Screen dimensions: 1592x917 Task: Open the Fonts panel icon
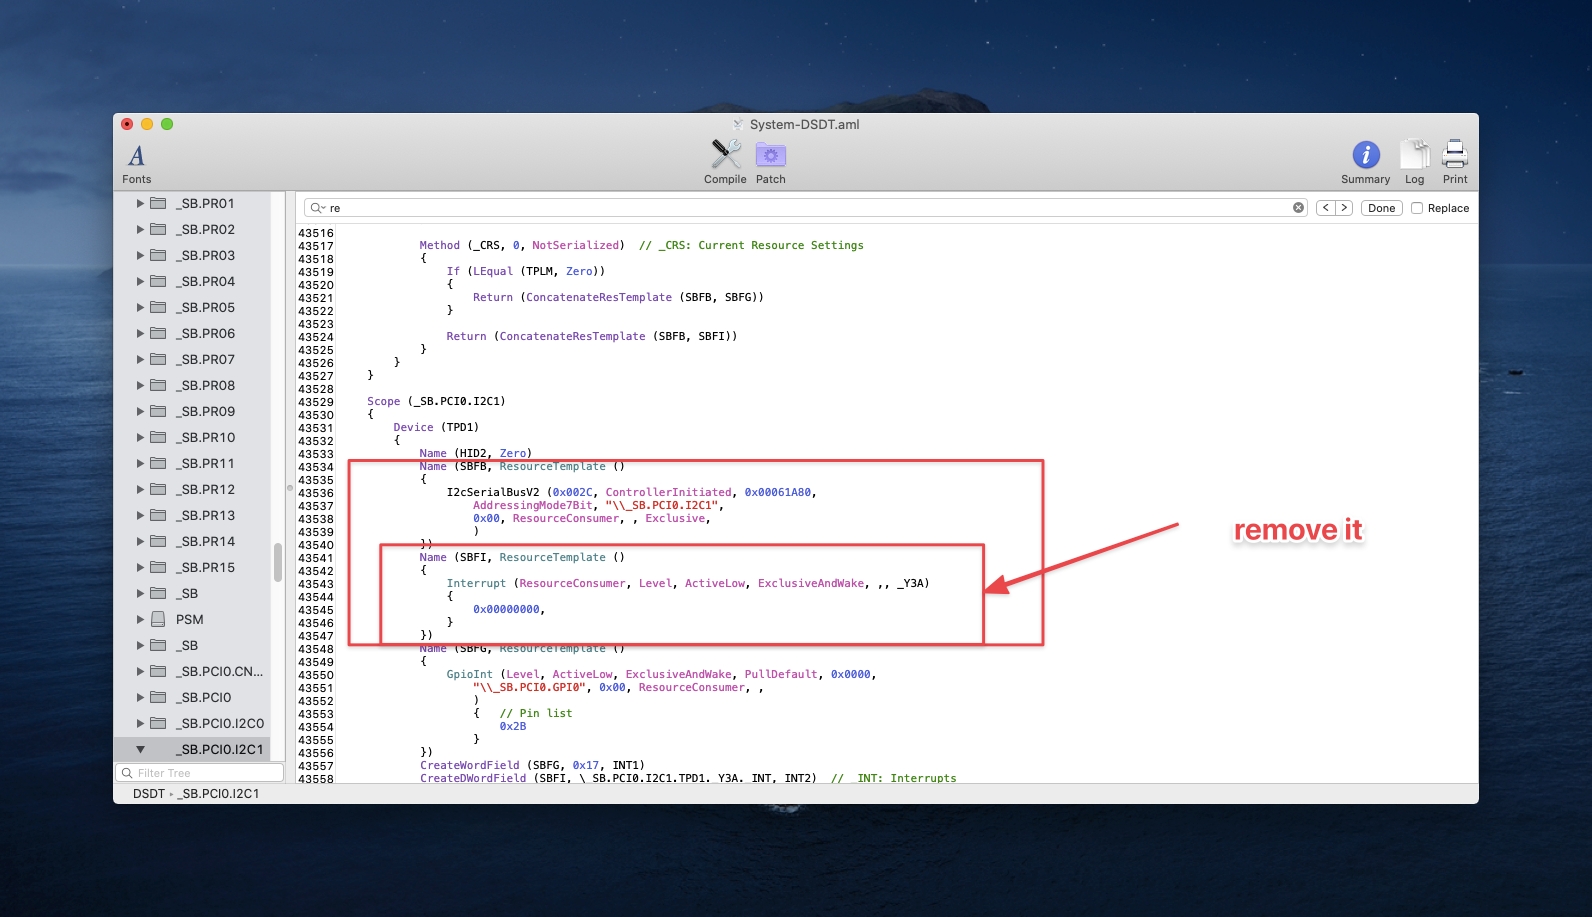coord(136,156)
